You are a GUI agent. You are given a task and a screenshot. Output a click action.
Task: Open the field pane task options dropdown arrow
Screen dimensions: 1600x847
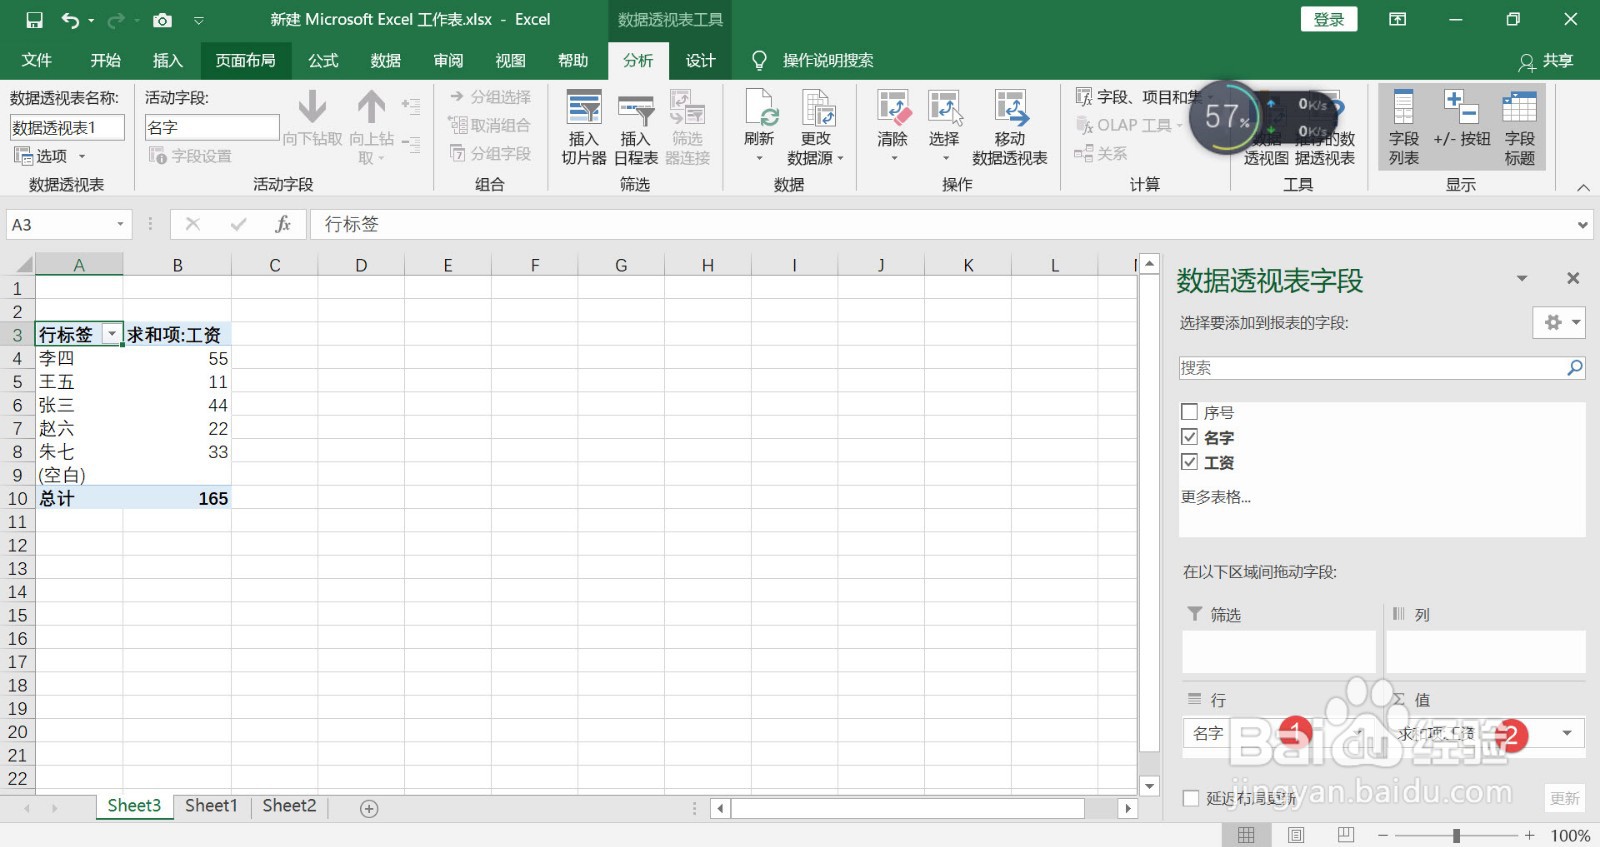(x=1522, y=279)
